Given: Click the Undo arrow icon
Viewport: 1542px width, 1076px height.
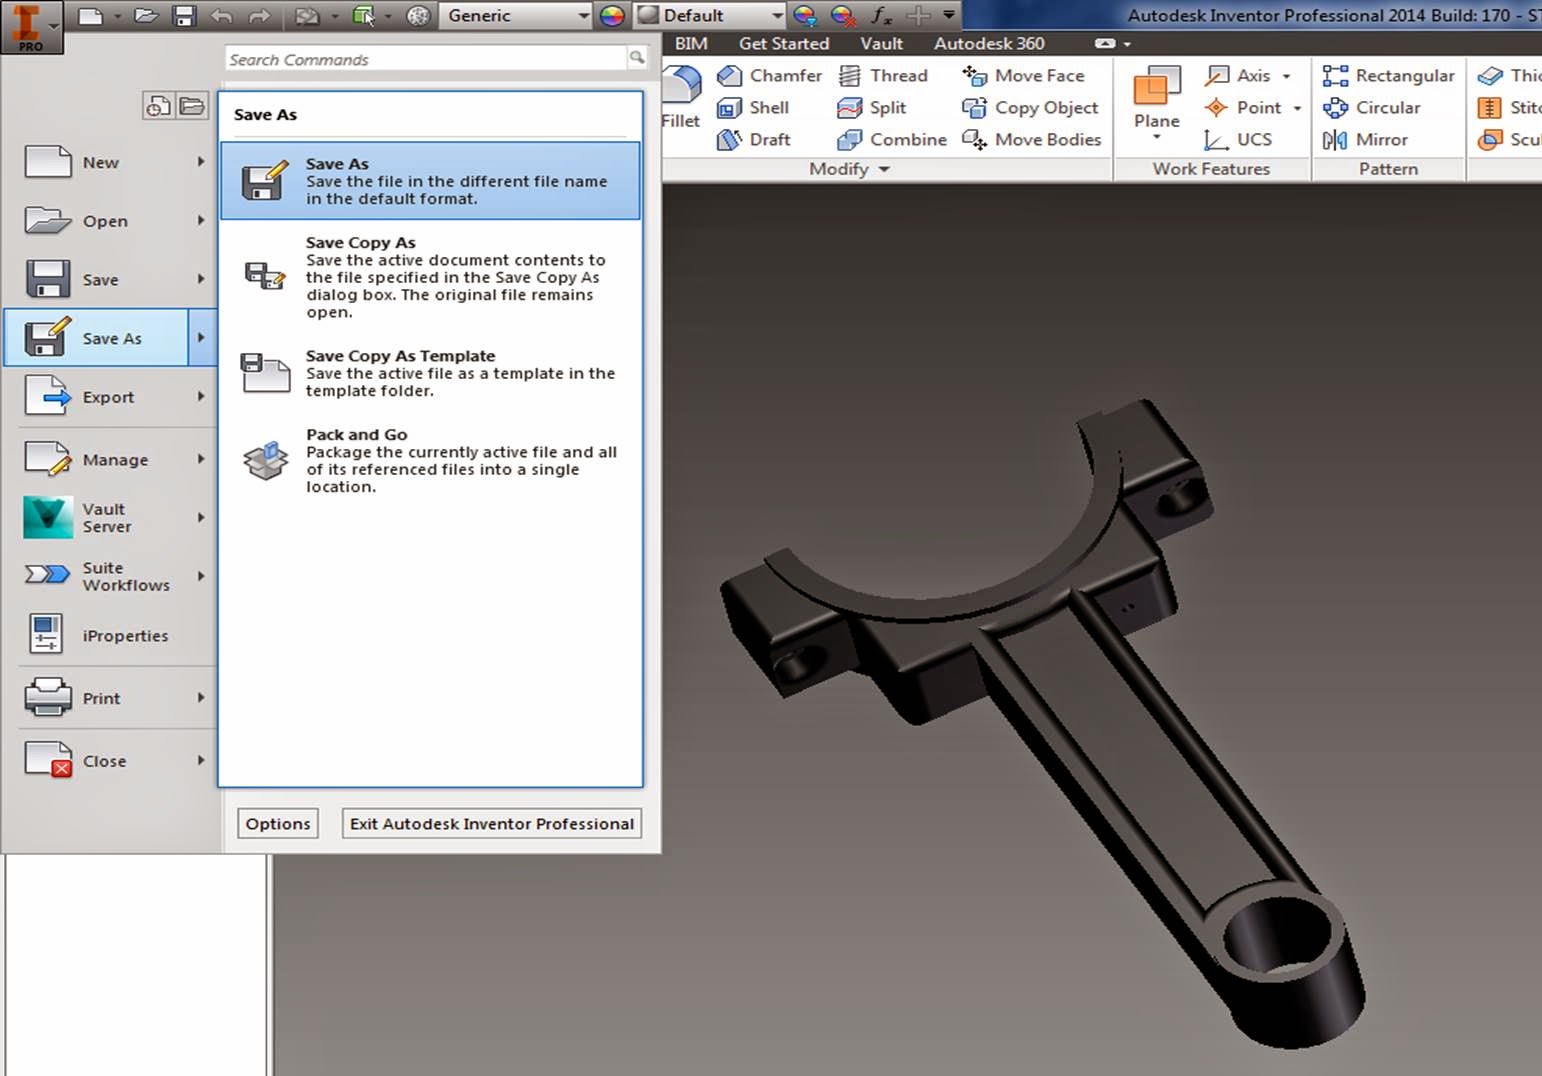Looking at the screenshot, I should pos(221,15).
